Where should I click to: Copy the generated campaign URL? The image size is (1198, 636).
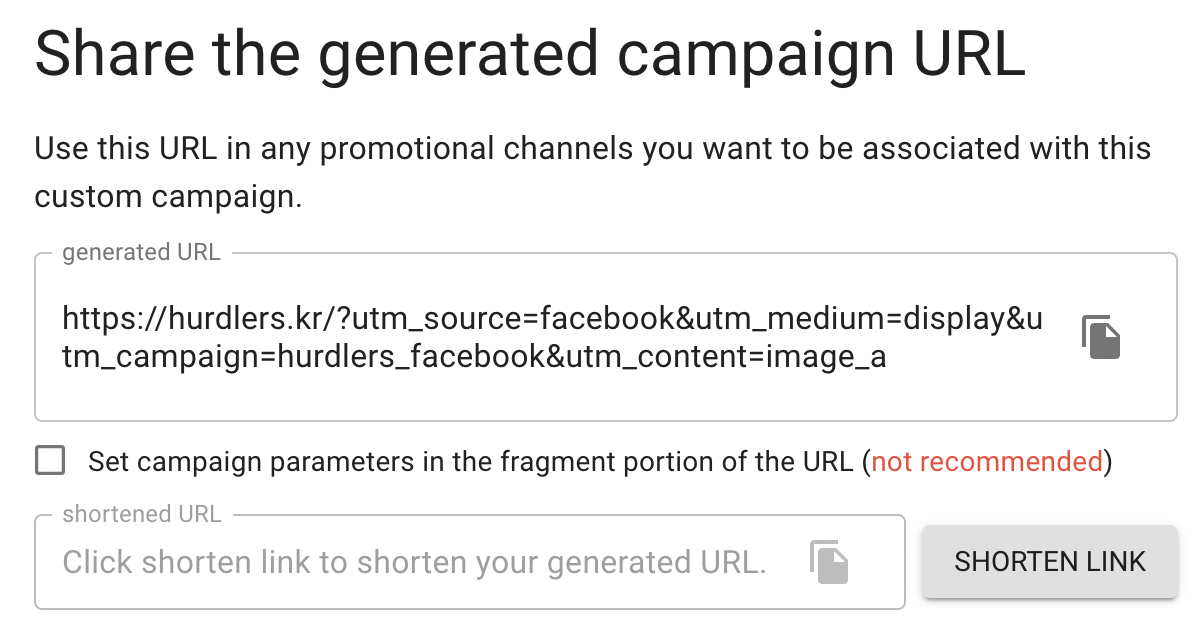click(1101, 337)
